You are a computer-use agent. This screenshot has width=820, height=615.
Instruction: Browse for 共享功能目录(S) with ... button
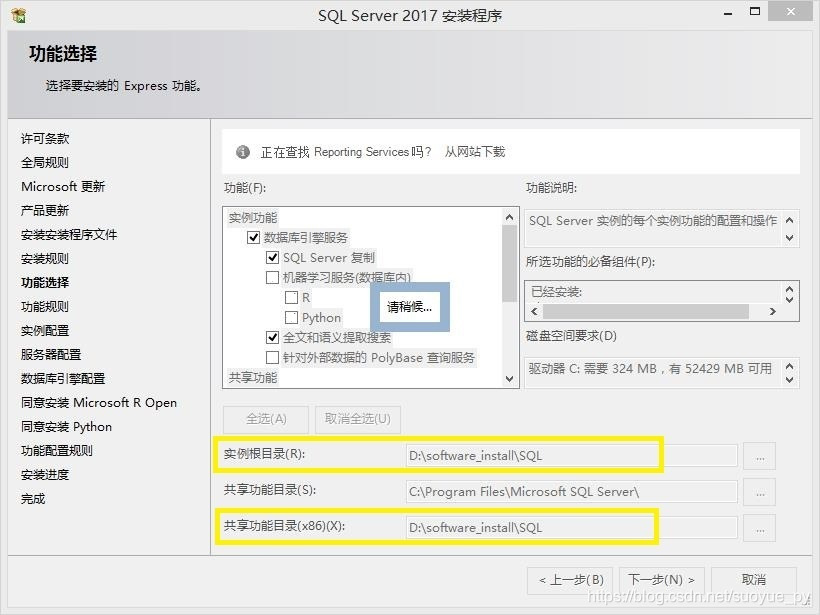point(760,493)
